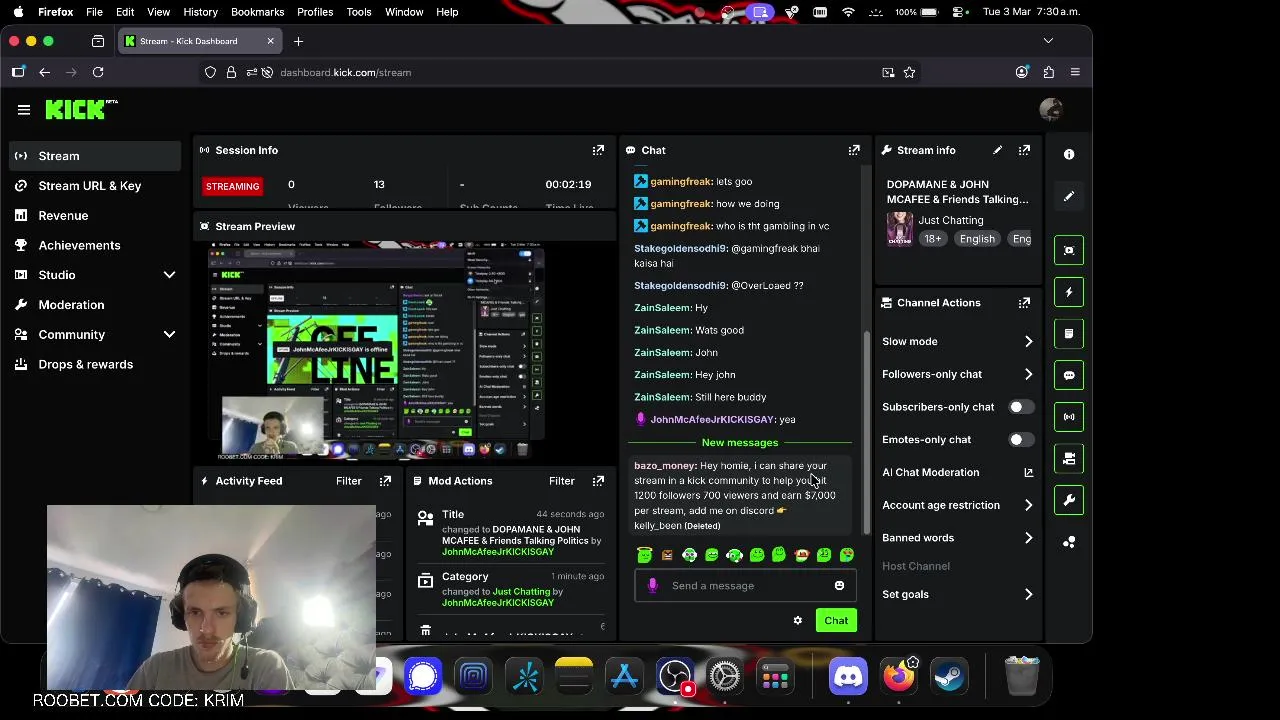Click the English language tag
The width and height of the screenshot is (1280, 720).
[x=977, y=239]
